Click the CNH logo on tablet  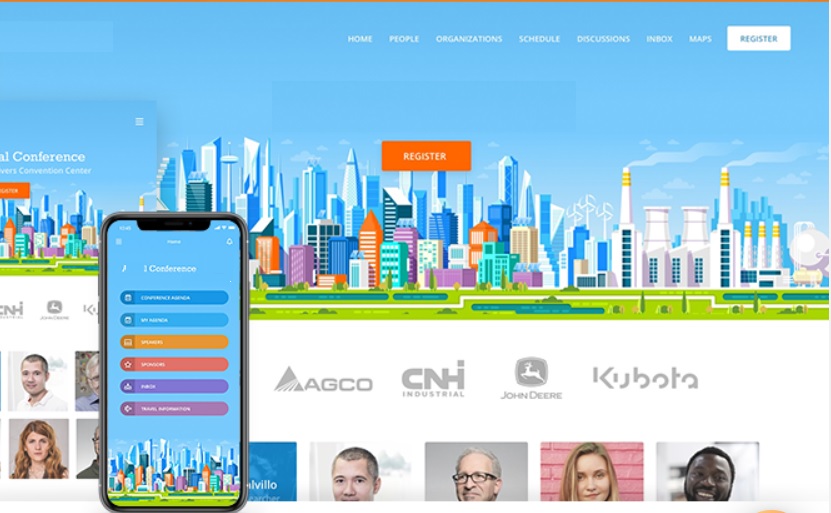click(x=11, y=309)
